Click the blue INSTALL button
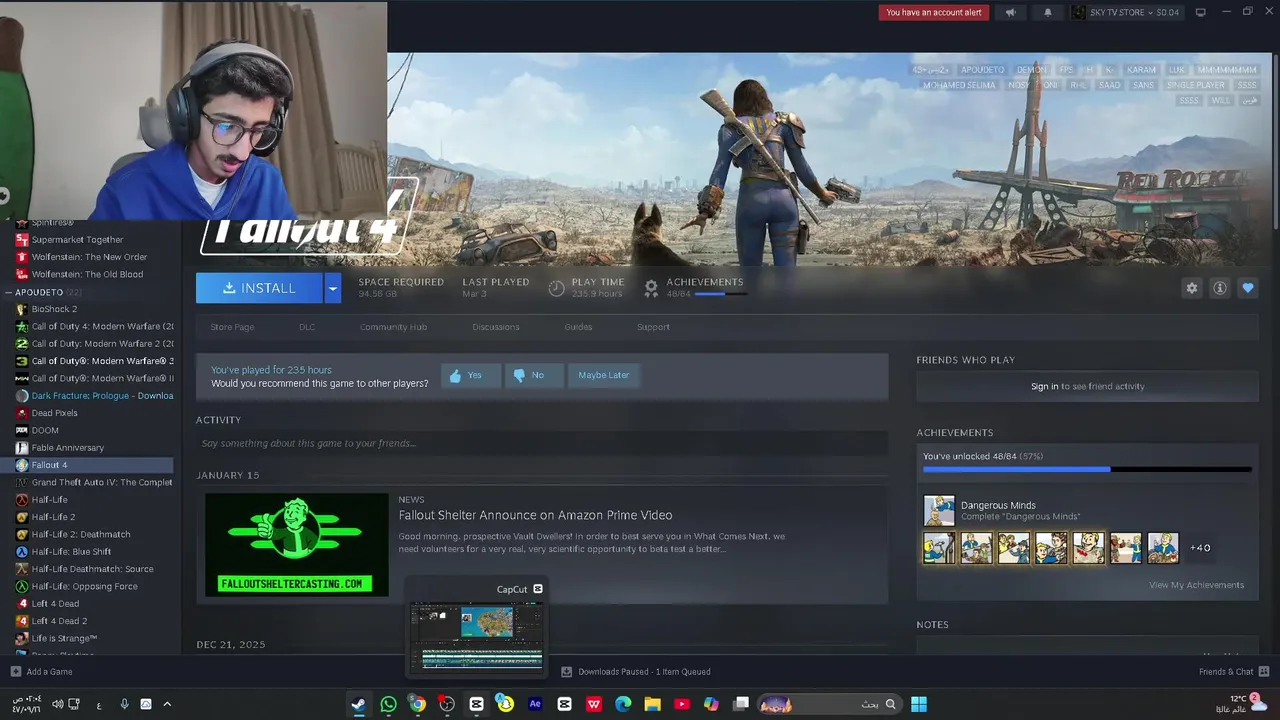 click(259, 288)
